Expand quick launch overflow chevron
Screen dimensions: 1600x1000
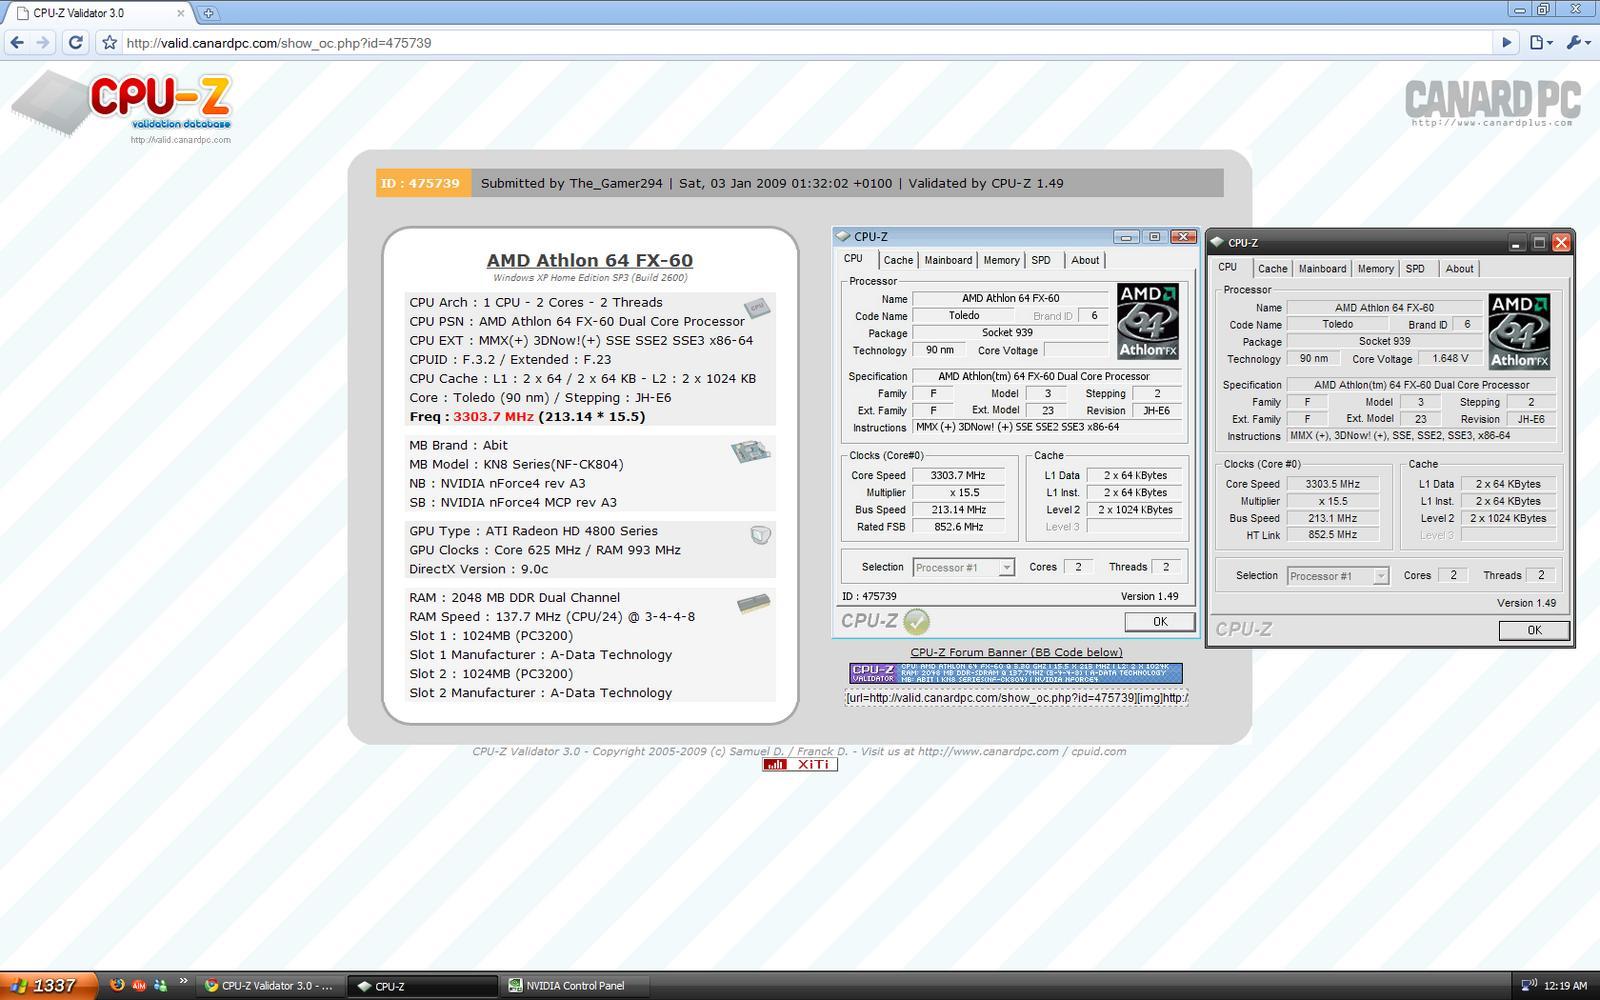[x=183, y=981]
